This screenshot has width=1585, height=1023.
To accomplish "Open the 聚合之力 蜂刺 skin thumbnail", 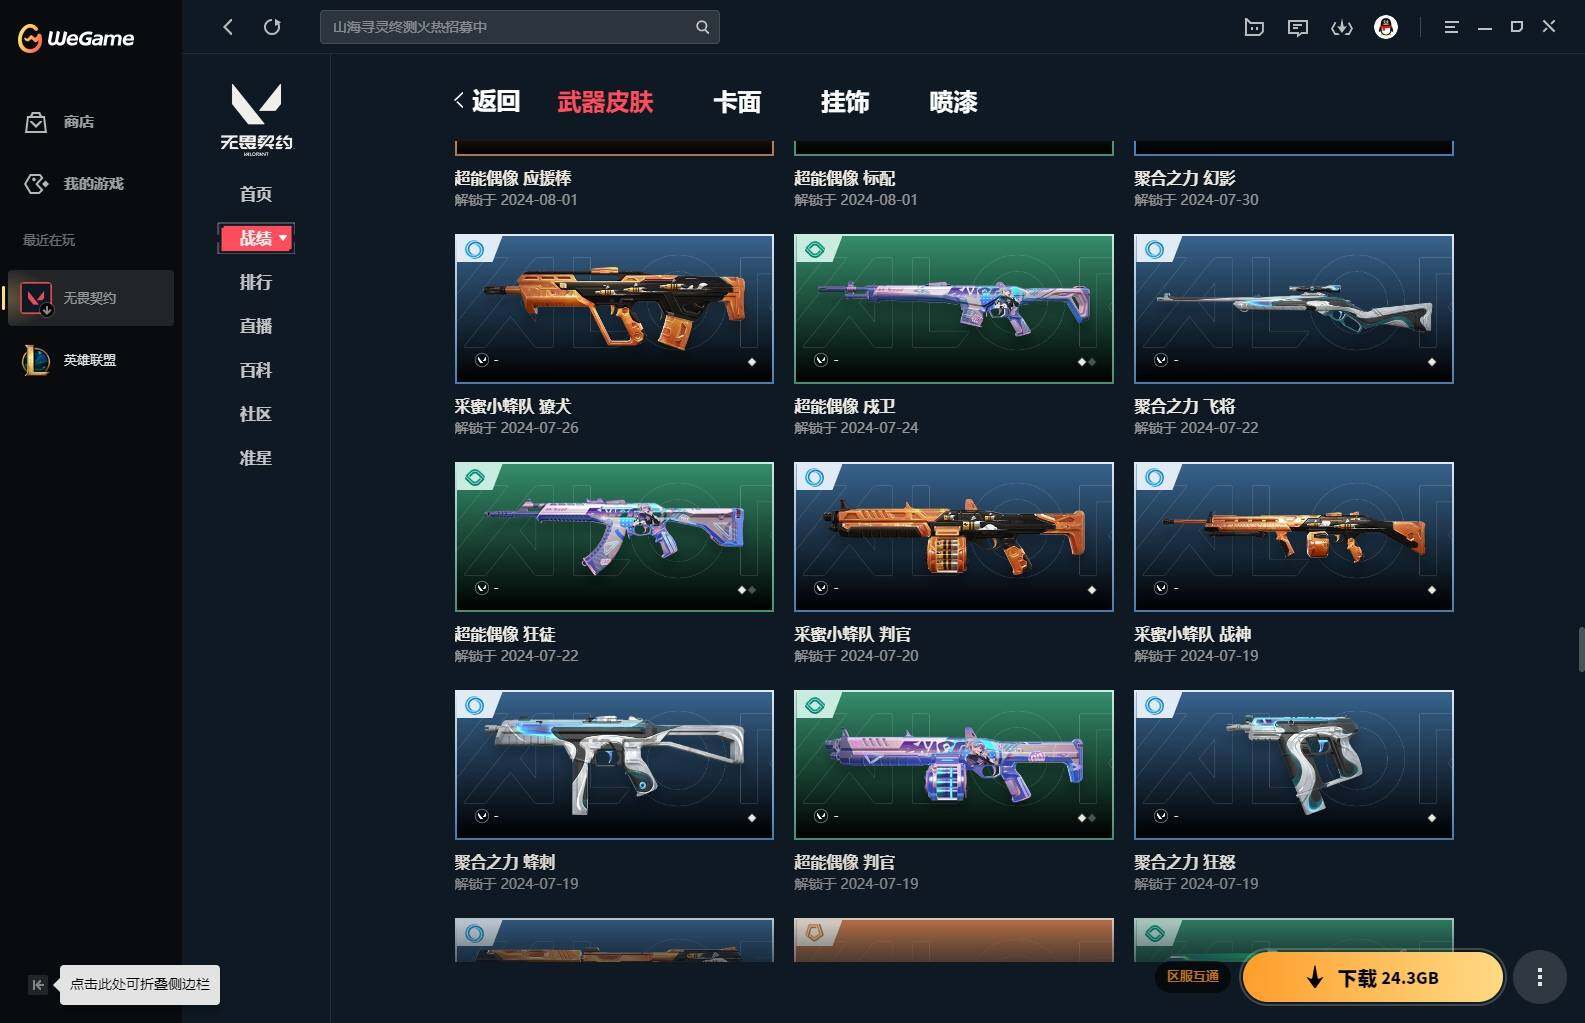I will pyautogui.click(x=614, y=765).
